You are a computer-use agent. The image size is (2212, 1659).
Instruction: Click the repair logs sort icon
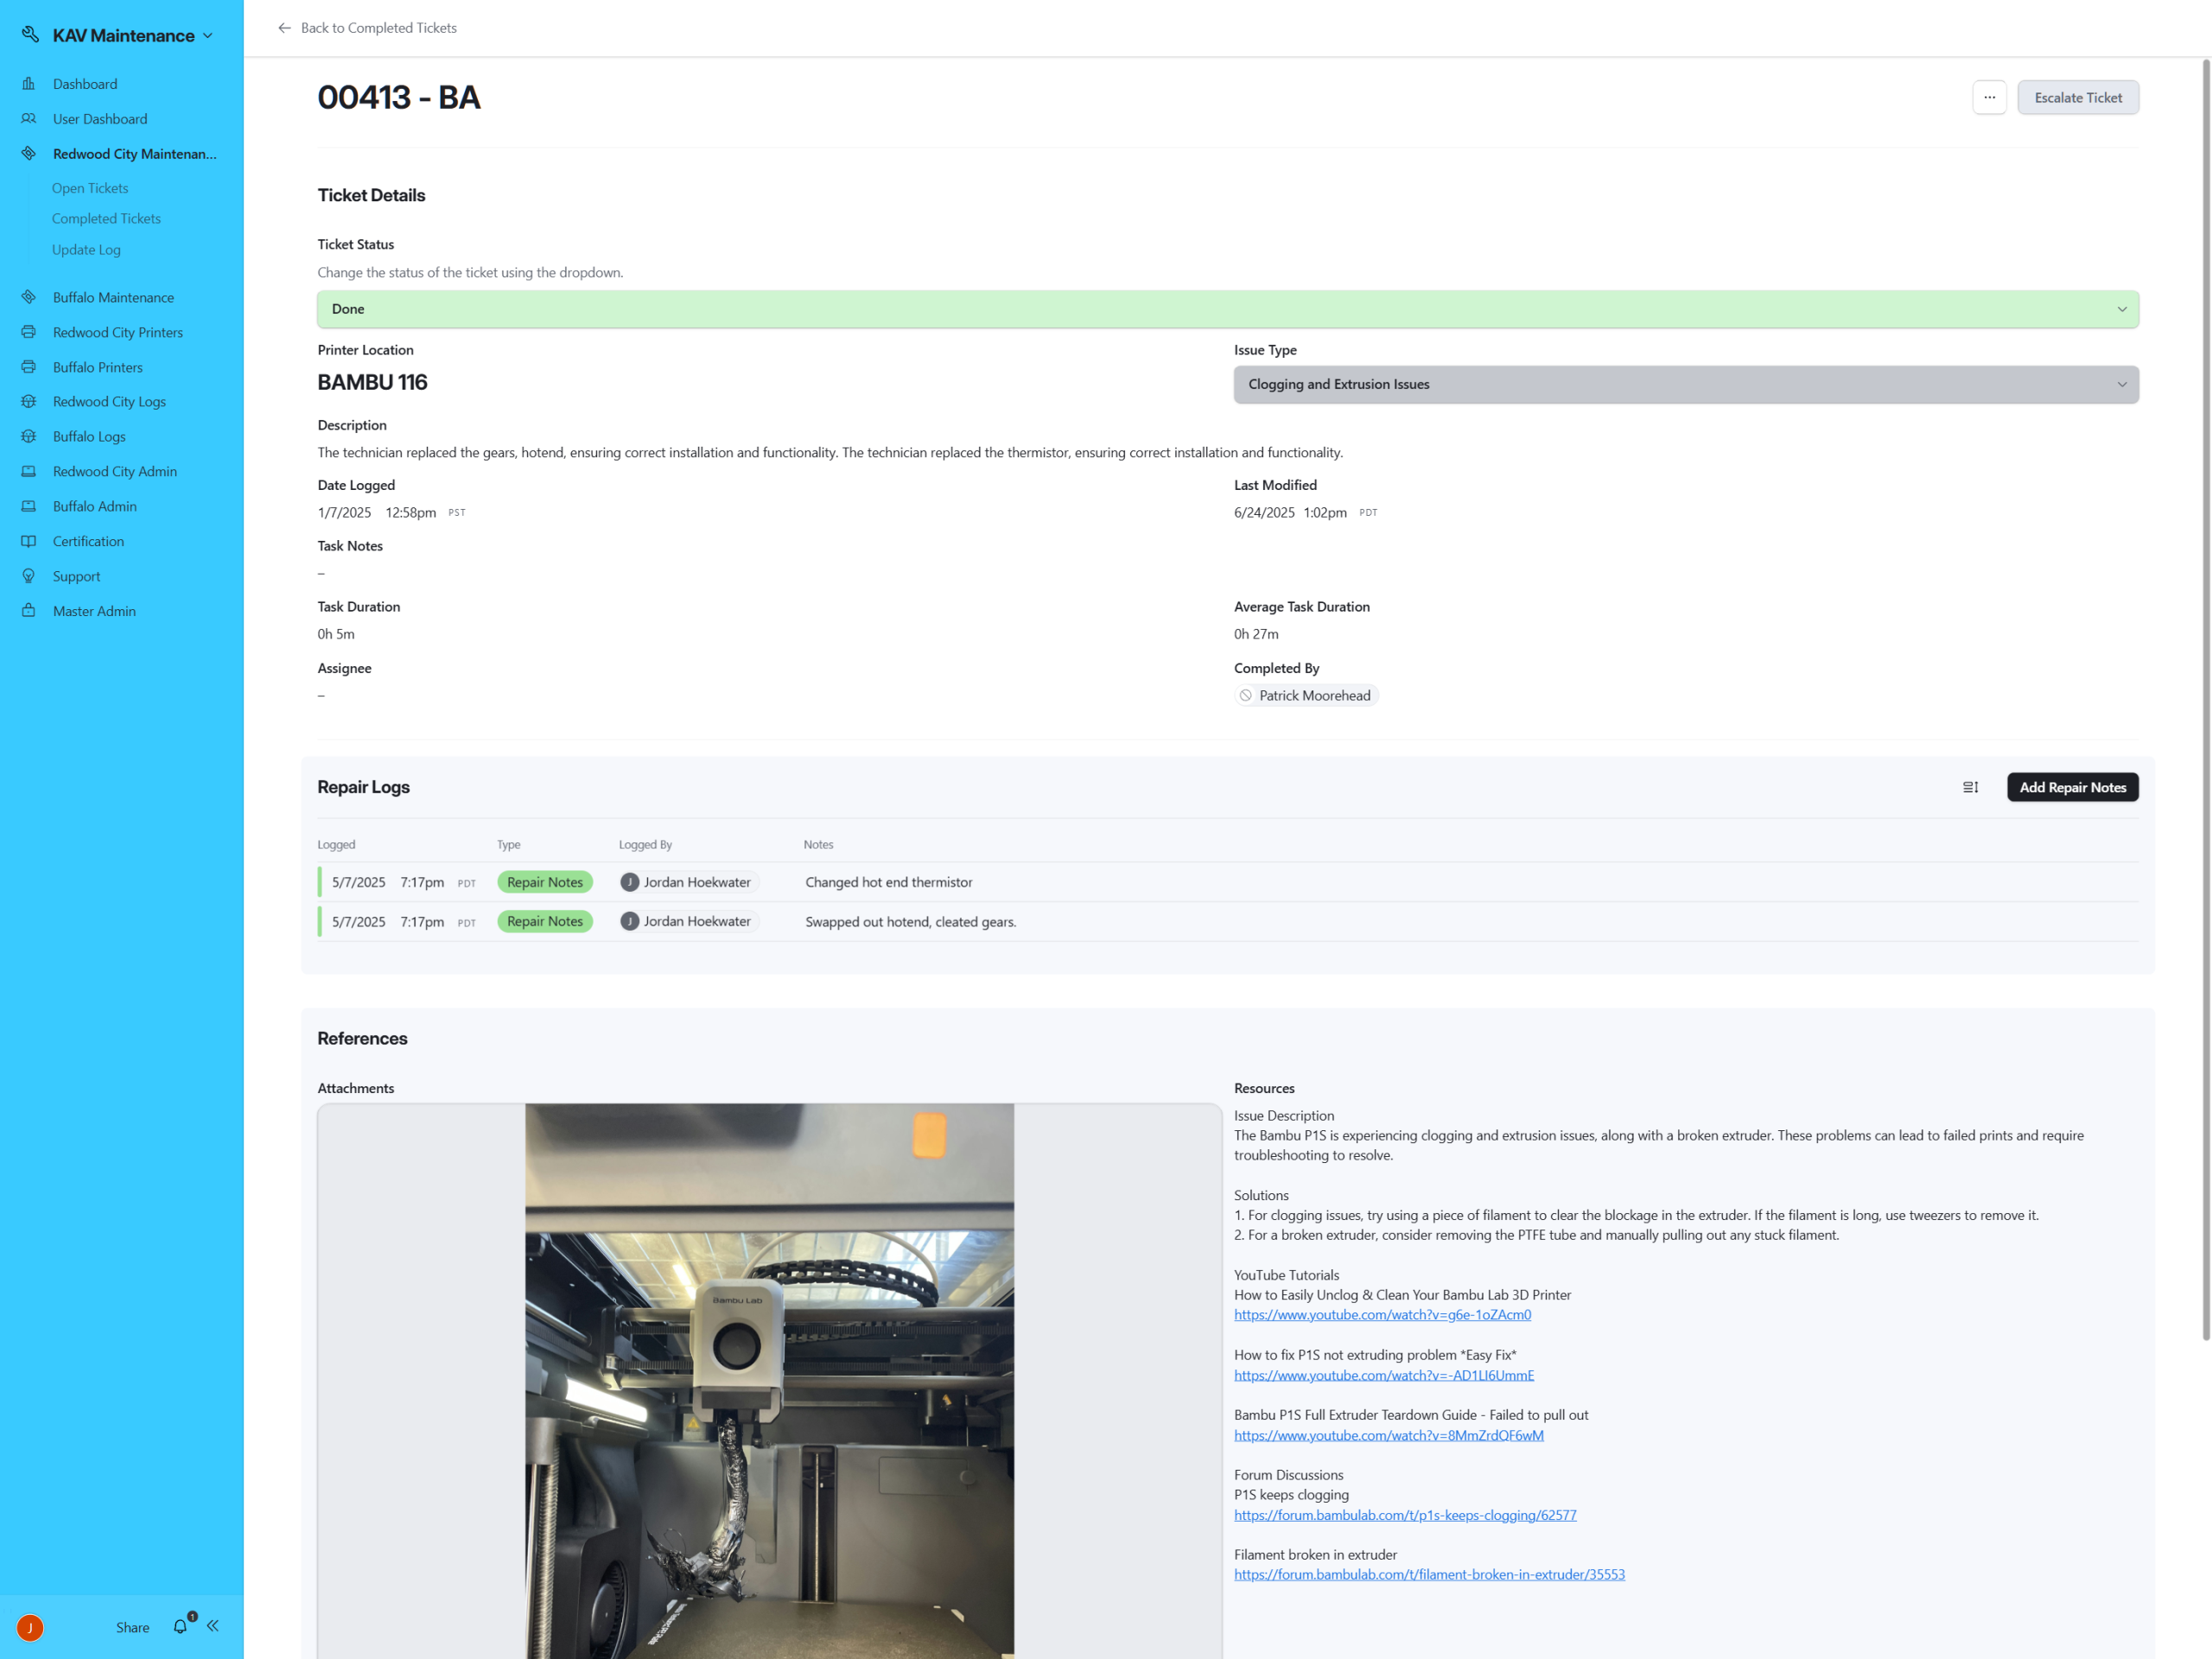click(1970, 787)
